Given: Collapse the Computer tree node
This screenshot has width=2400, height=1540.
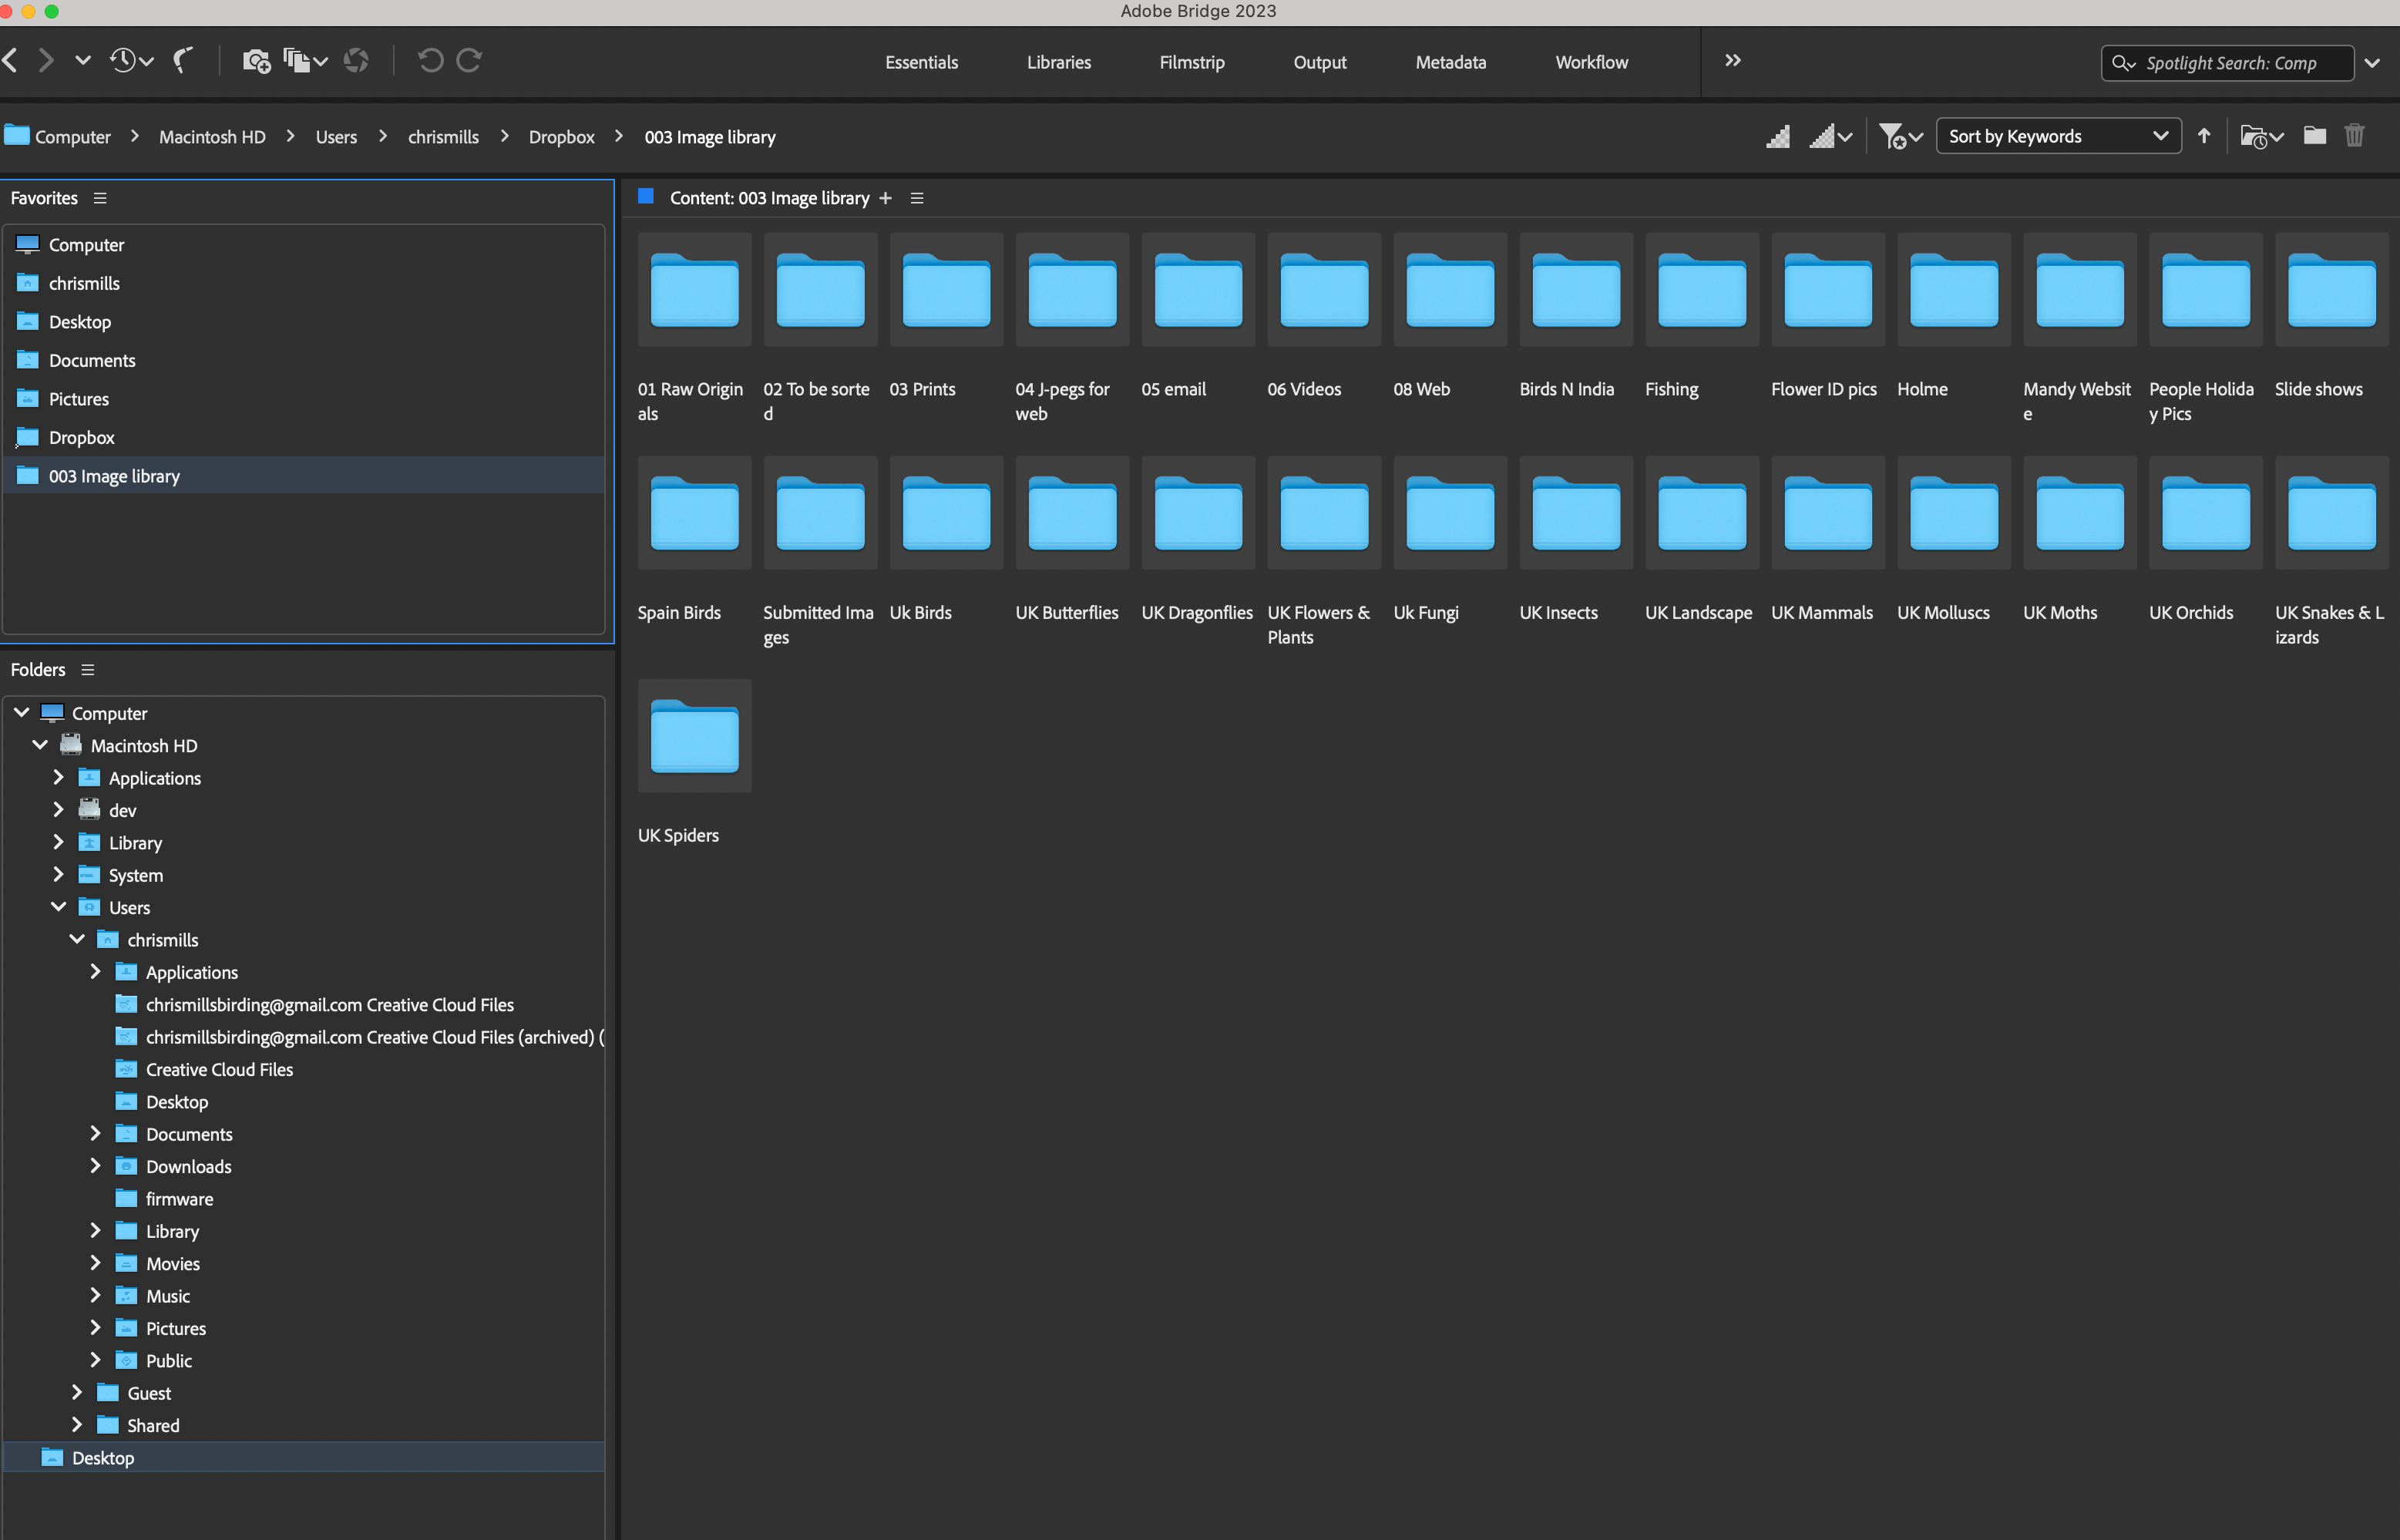Looking at the screenshot, I should click(x=21, y=712).
